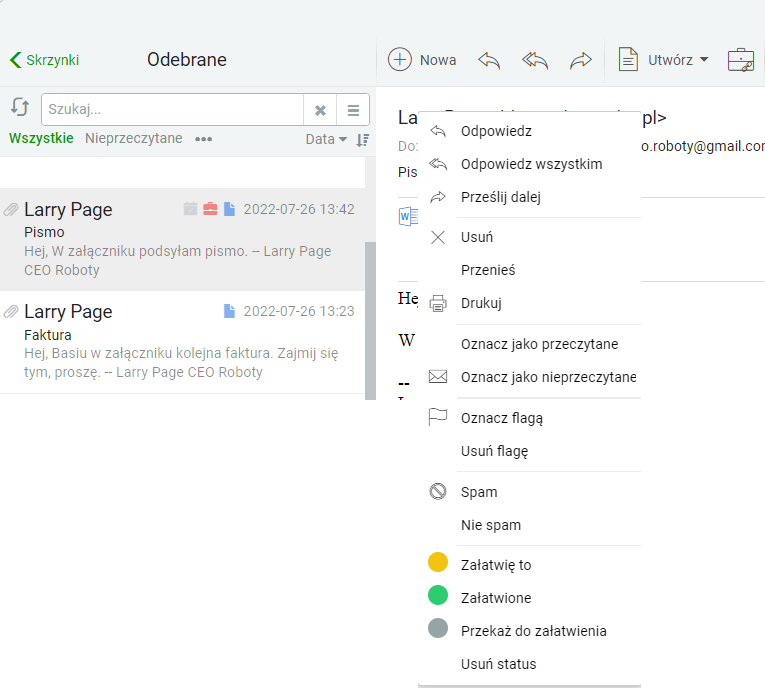
Task: Choose Usuń in context menu
Action: point(529,238)
